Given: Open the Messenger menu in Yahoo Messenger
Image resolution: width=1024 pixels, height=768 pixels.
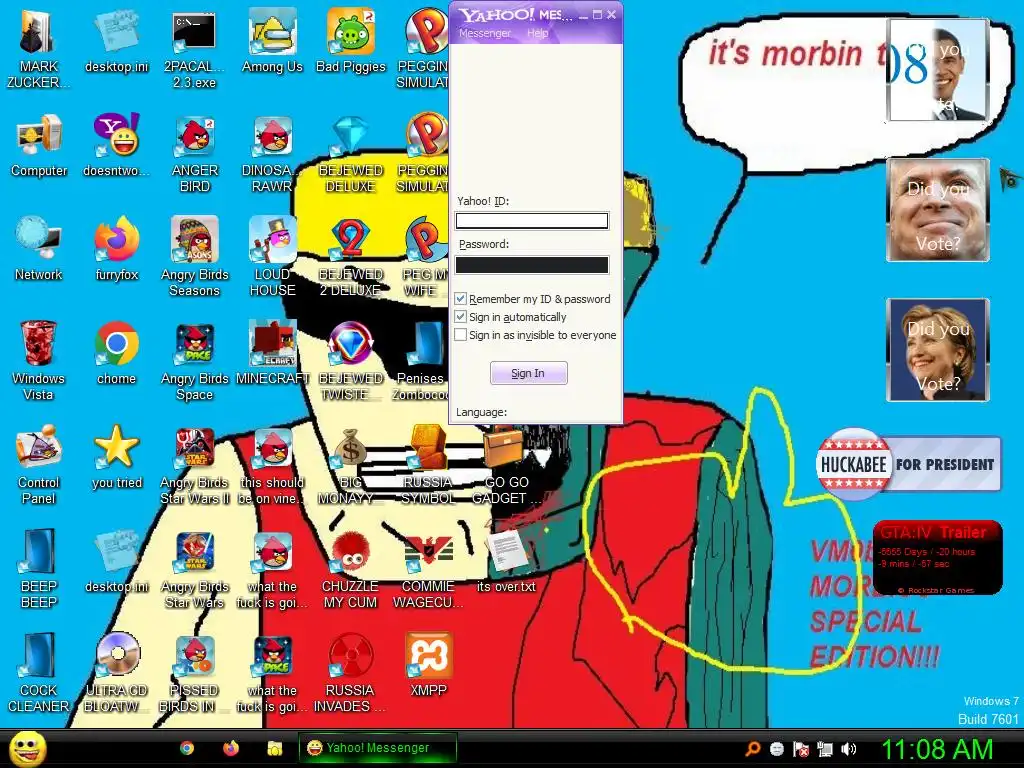Looking at the screenshot, I should [485, 33].
